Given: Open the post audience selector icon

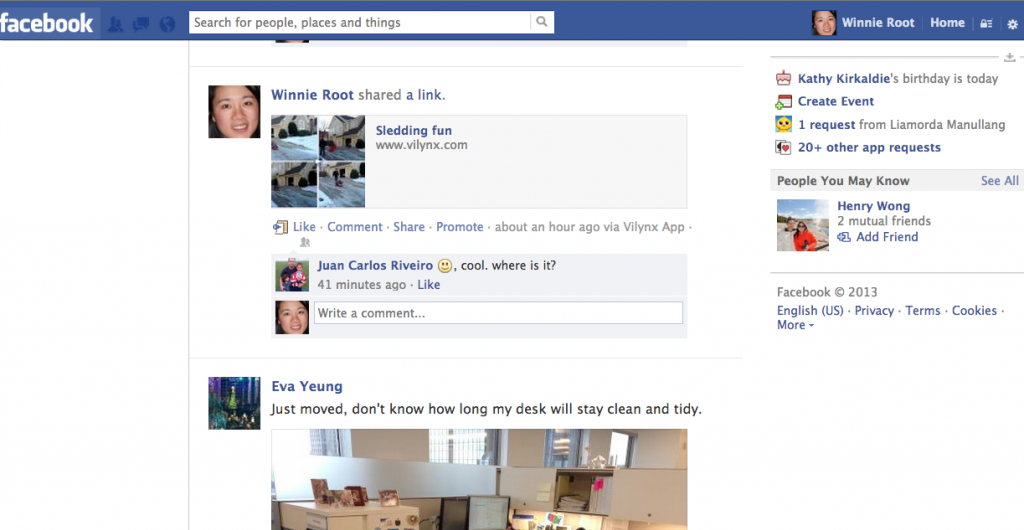Looking at the screenshot, I should [304, 242].
